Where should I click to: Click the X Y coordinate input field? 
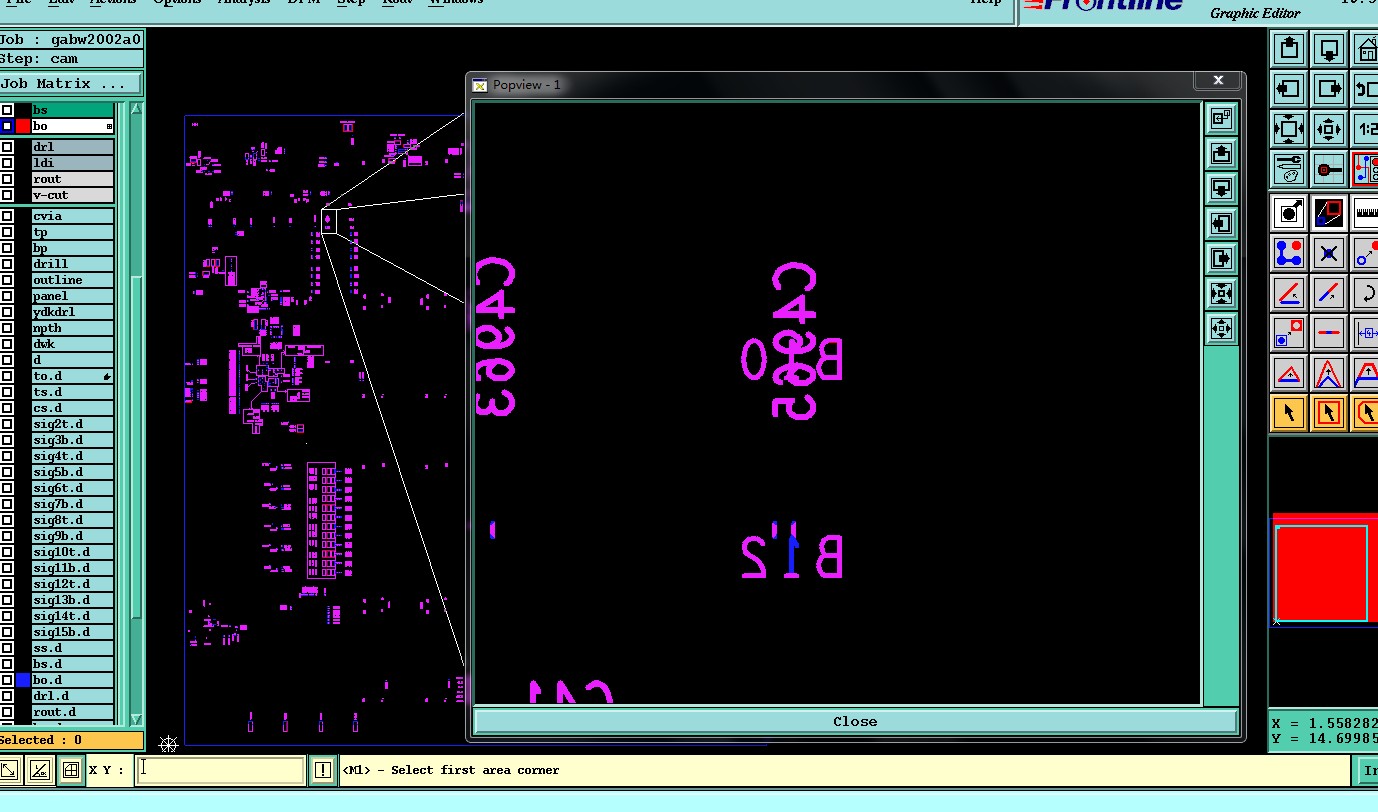[220, 770]
